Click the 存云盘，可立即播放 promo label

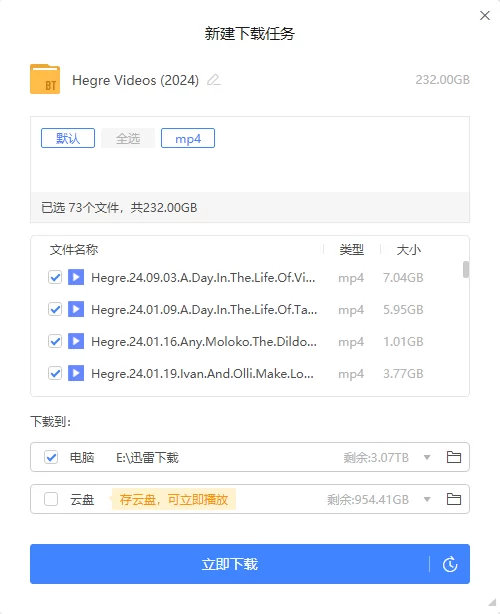(174, 499)
